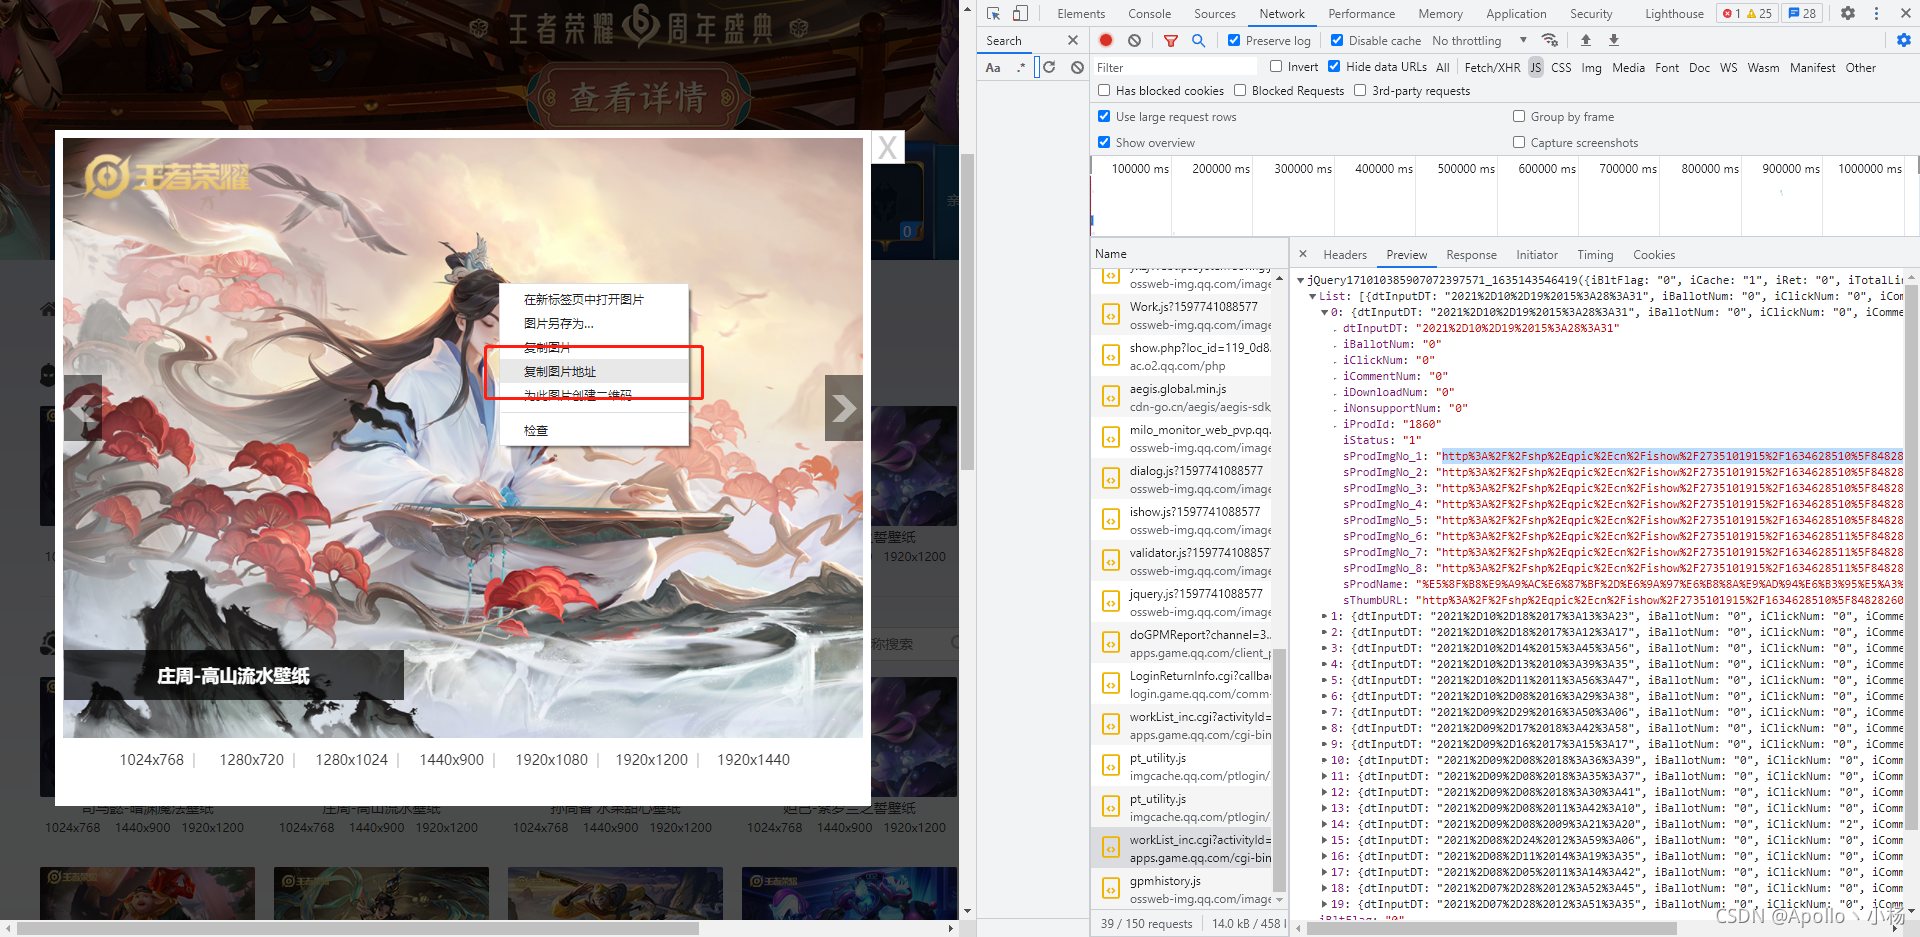Expand list item 19 node

pos(1324,904)
